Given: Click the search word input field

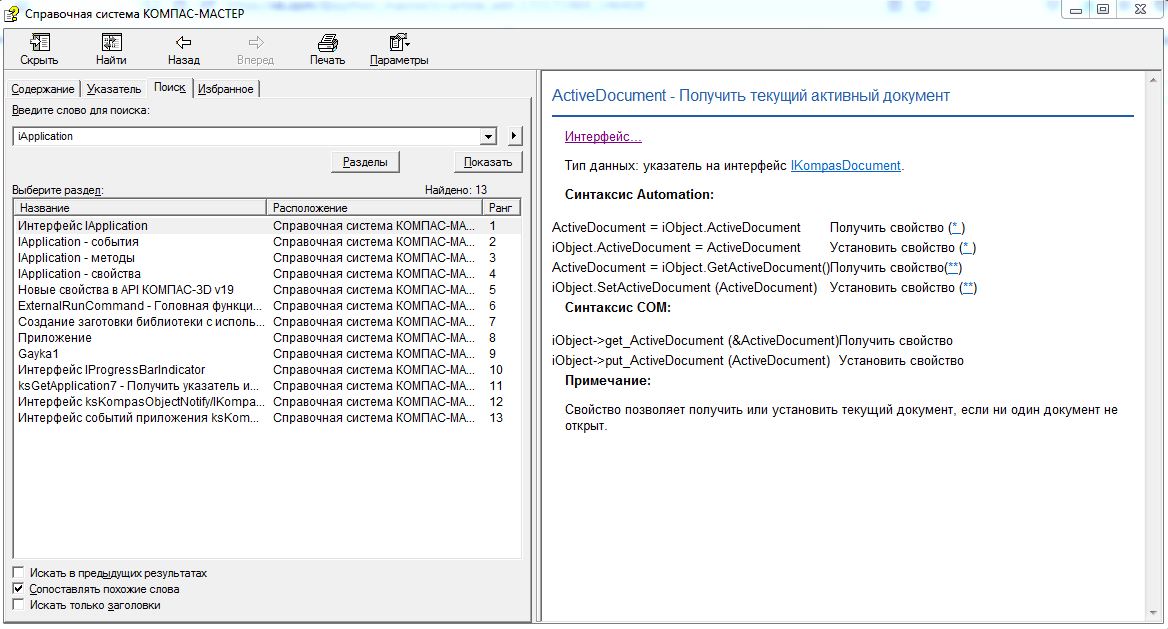Looking at the screenshot, I should point(247,136).
